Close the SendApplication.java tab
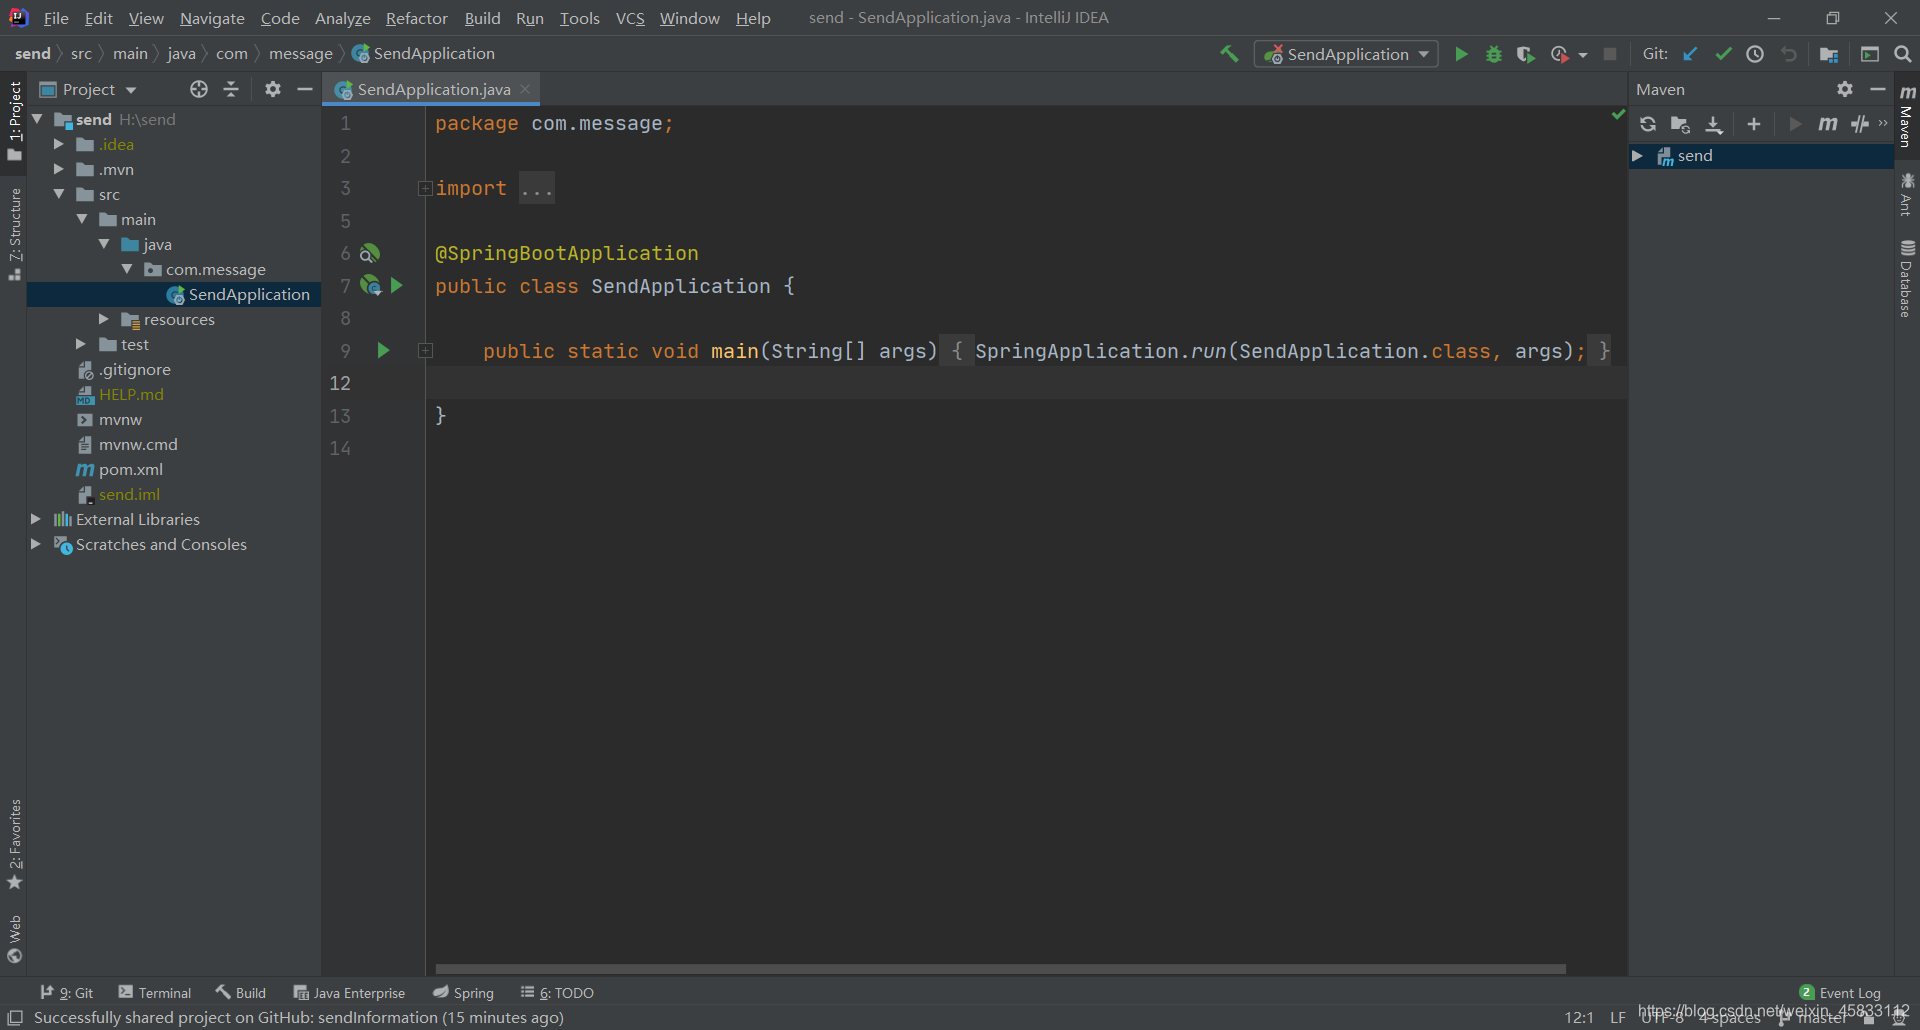Screen dimensions: 1920x1030 click(525, 89)
